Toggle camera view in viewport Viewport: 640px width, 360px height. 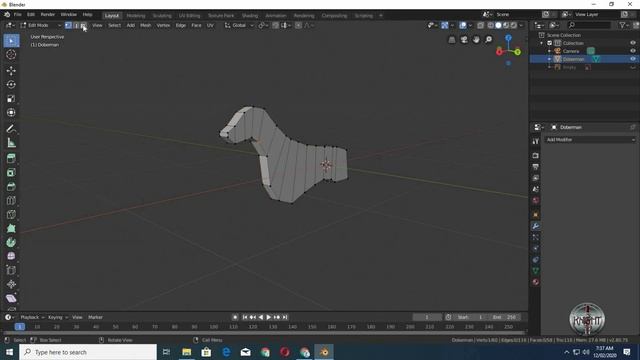(464, 40)
